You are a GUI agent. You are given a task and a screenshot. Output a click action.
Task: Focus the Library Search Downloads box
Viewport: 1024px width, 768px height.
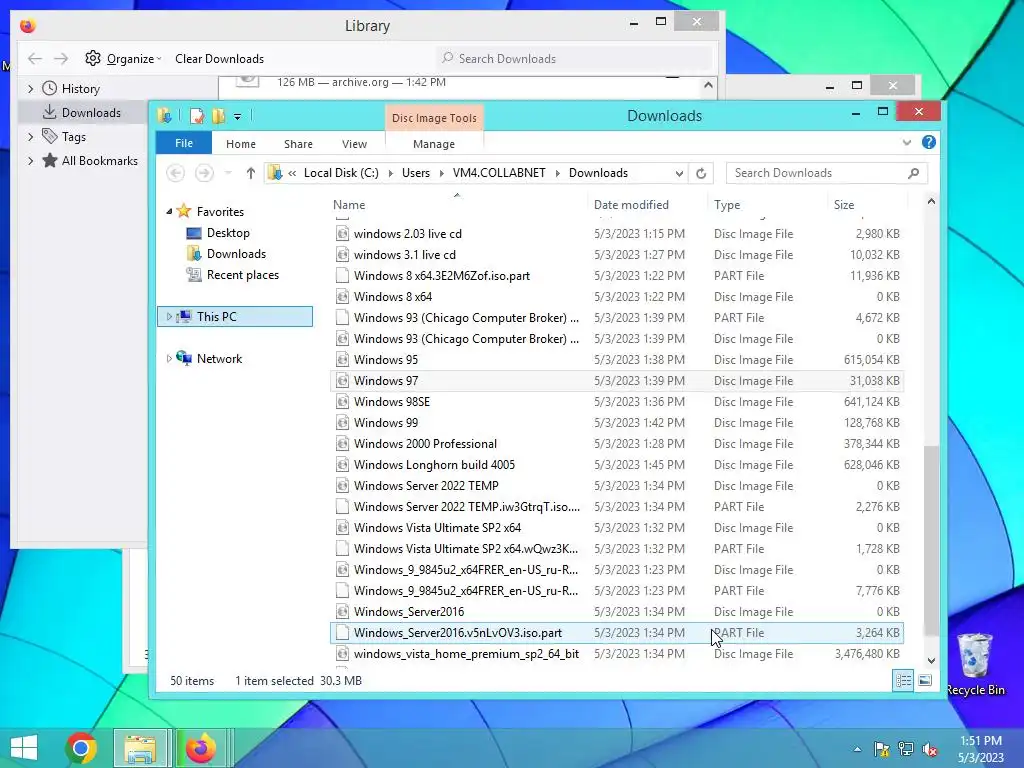pyautogui.click(x=574, y=59)
